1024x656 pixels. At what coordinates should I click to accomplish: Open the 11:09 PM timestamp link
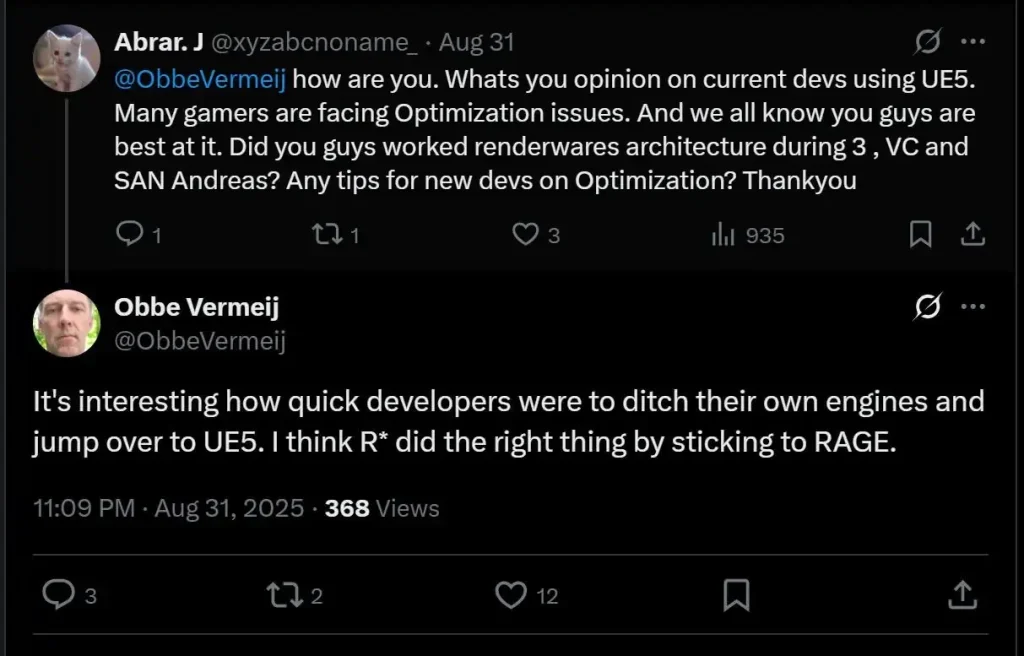[84, 508]
